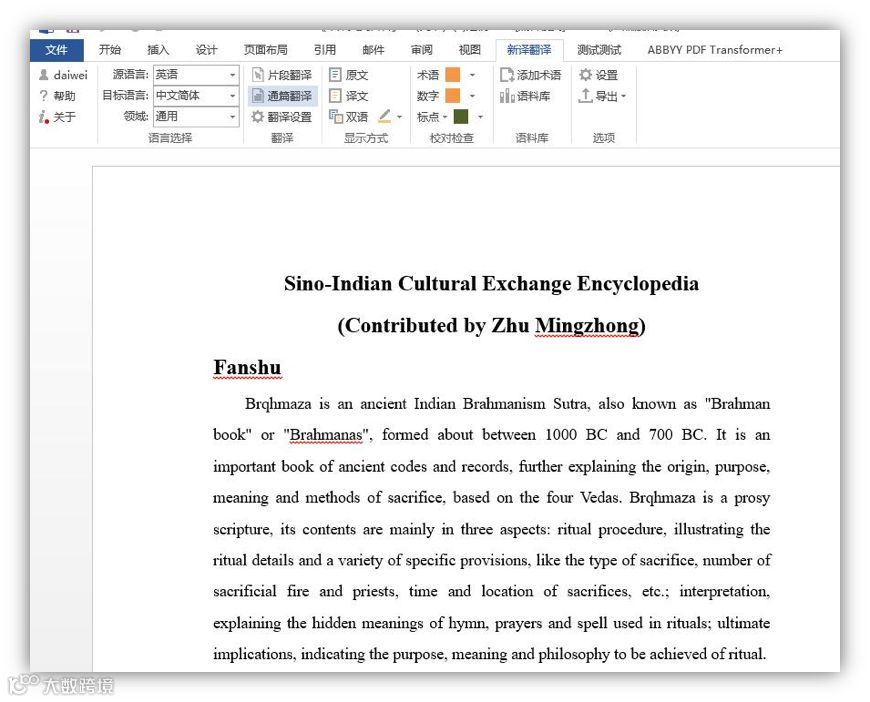870x702 pixels.
Task: Open the 测试测试 tab
Action: [x=599, y=50]
